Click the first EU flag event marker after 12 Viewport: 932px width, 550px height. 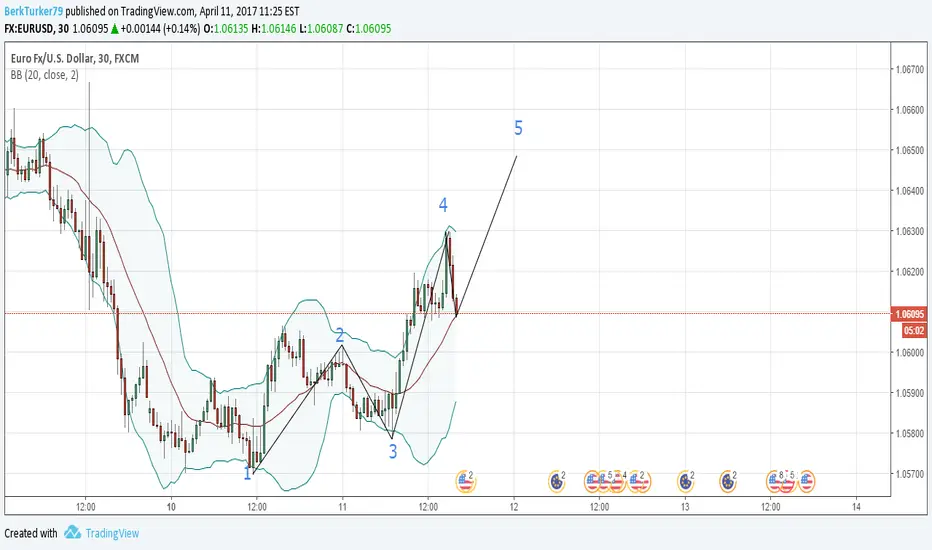(x=558, y=482)
